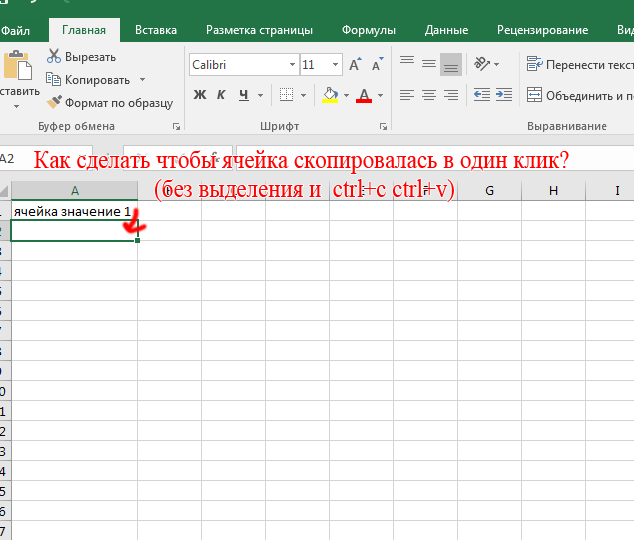Toggle bottom vertical alignment
Image resolution: width=634 pixels, height=540 pixels.
click(450, 65)
